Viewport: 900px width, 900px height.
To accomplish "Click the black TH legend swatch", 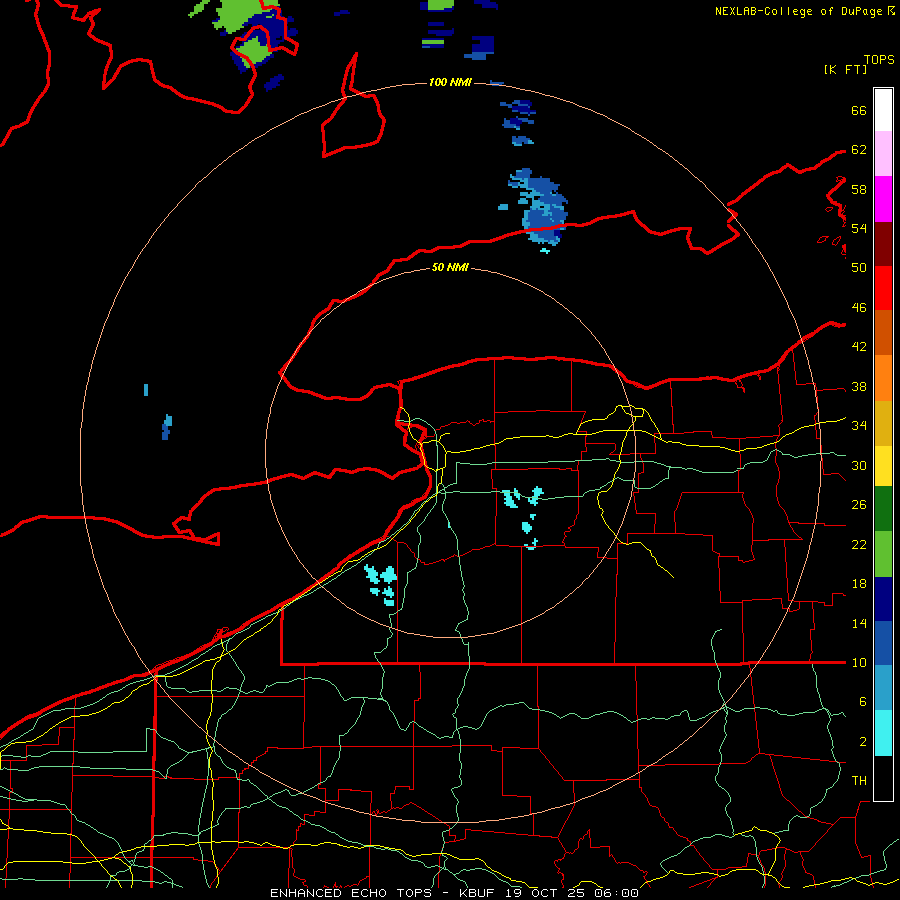I will coord(883,778).
